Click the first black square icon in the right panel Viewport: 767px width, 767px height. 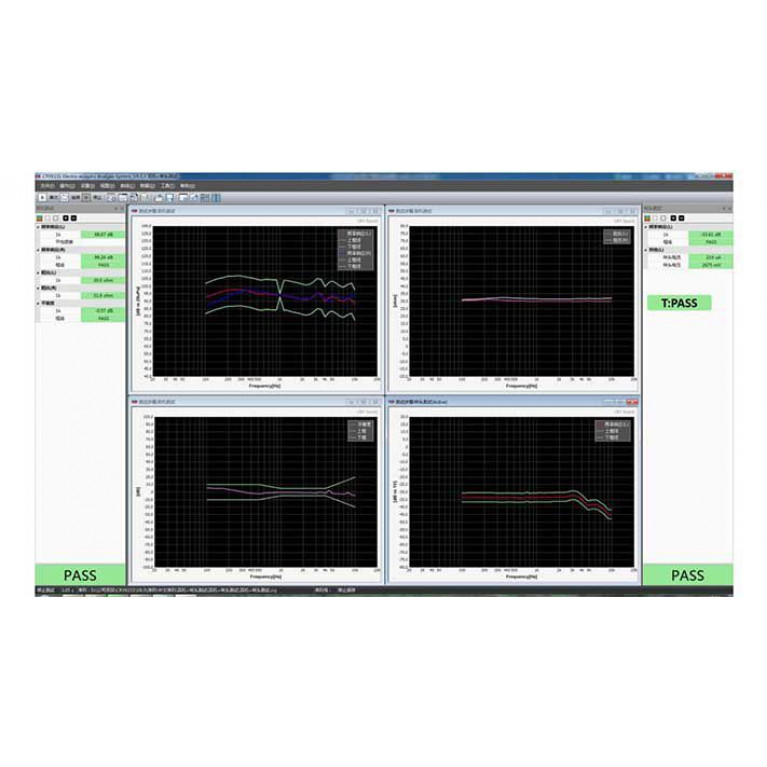(x=673, y=218)
